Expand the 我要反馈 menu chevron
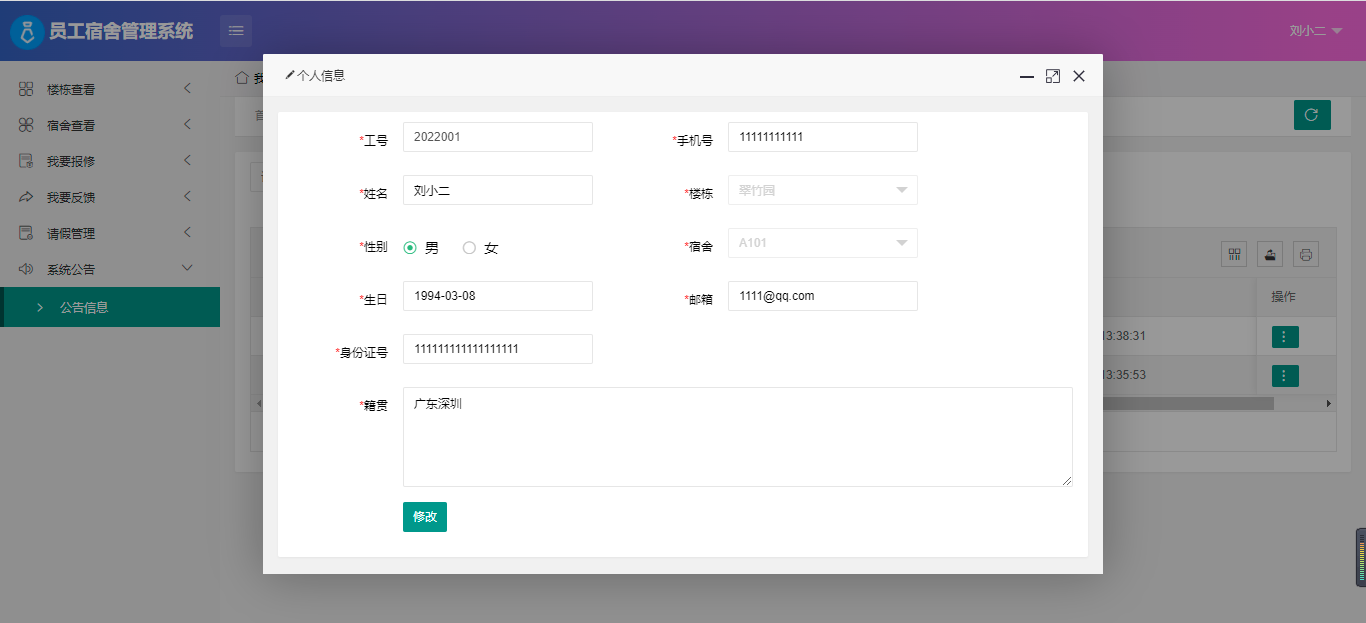Screen dimensions: 1366x623 click(187, 197)
